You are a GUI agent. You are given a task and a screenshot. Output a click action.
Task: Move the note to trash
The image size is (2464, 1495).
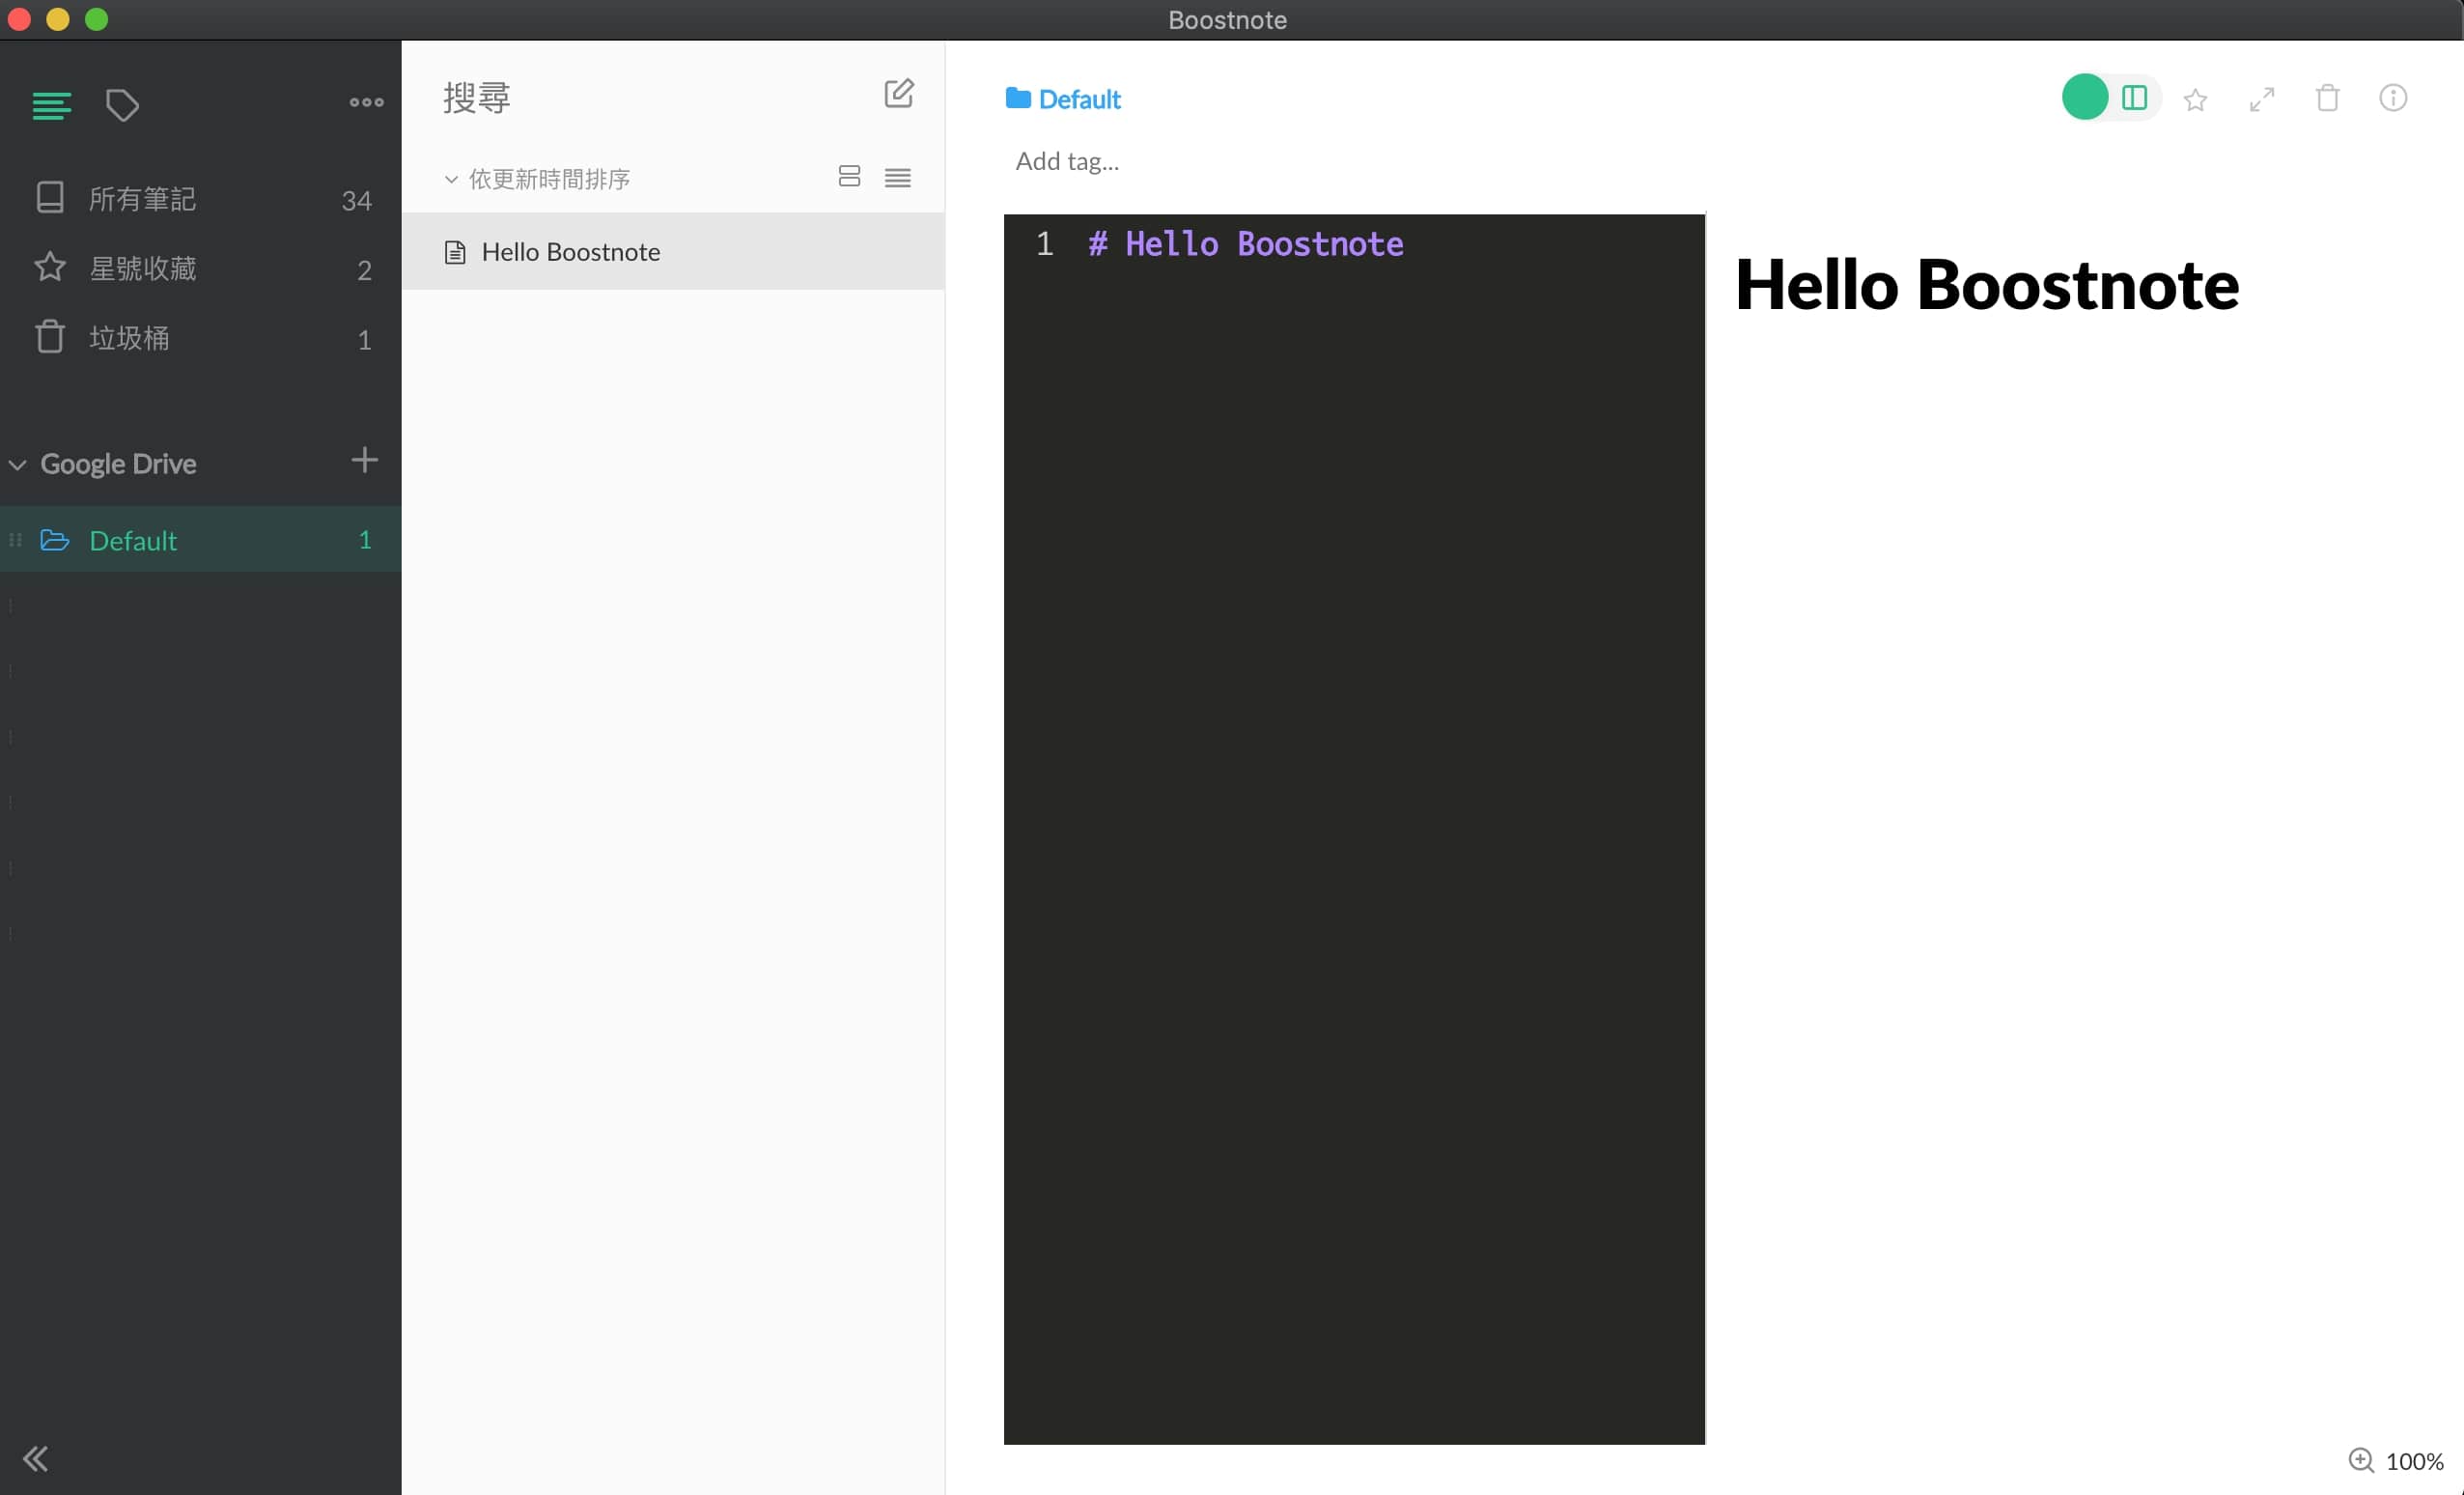click(2327, 98)
